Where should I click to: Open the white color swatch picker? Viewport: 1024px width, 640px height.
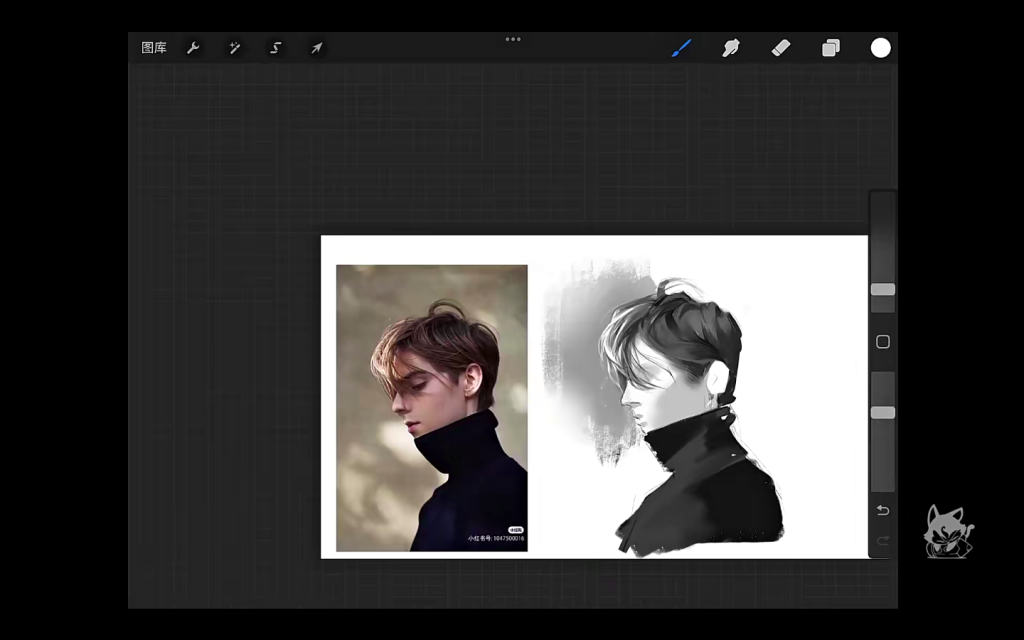click(880, 48)
